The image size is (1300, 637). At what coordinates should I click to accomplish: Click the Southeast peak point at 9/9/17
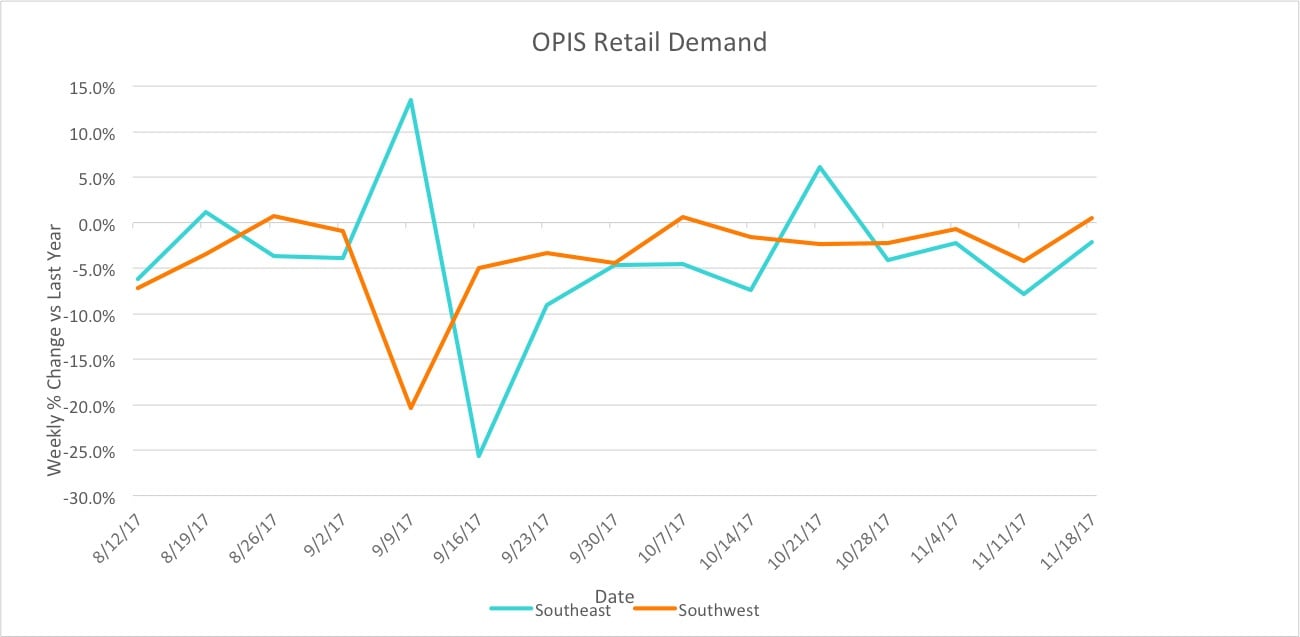point(410,100)
